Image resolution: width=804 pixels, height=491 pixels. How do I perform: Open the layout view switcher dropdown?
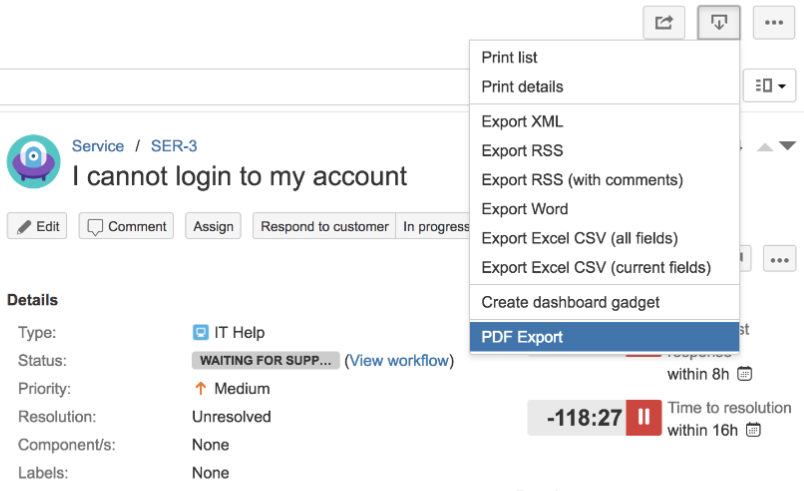[770, 86]
